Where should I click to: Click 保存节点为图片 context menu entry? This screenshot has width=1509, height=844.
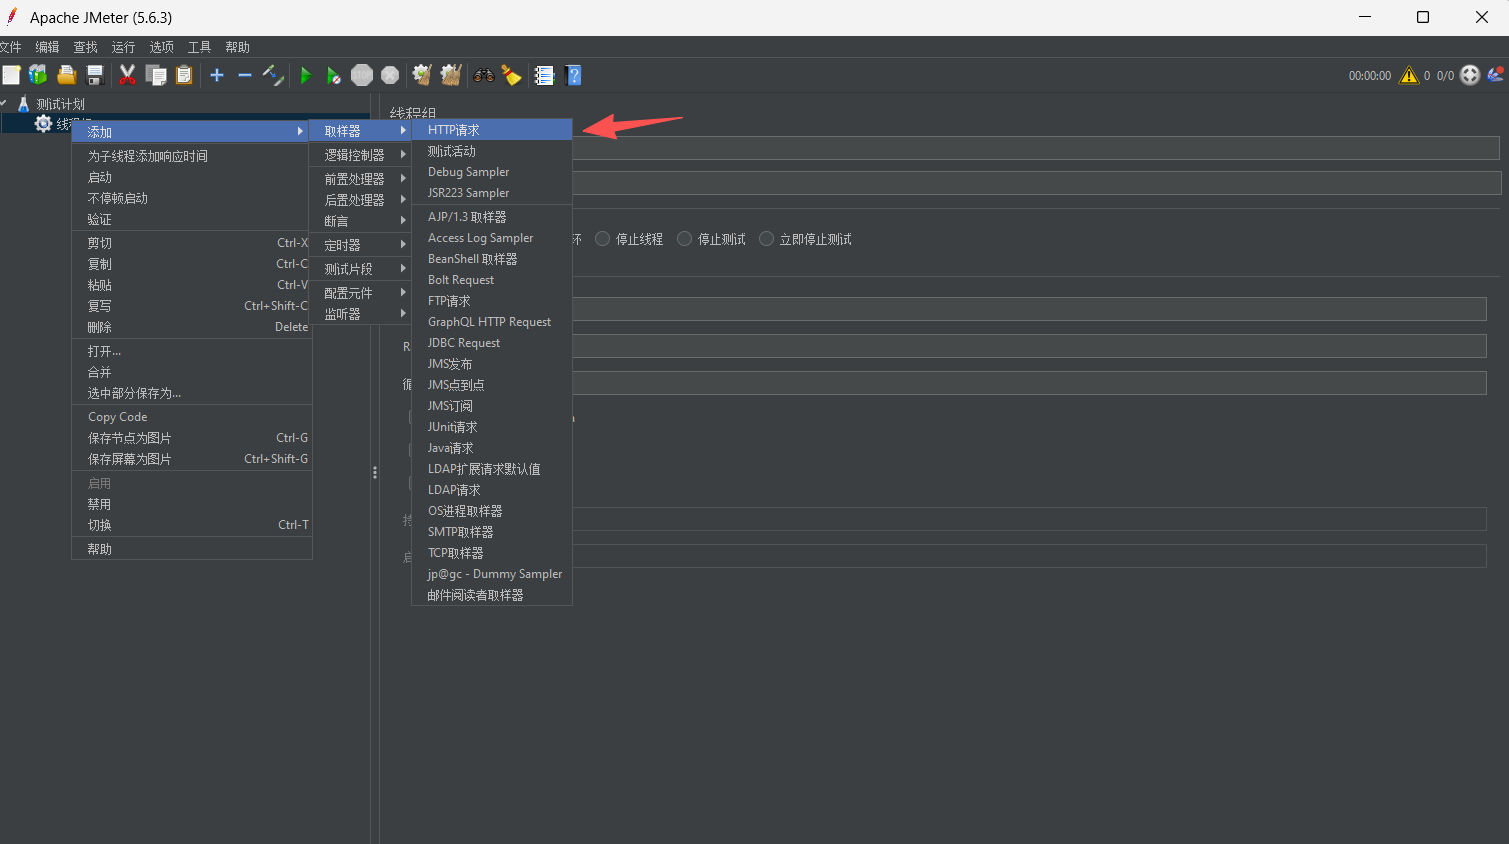click(x=192, y=438)
